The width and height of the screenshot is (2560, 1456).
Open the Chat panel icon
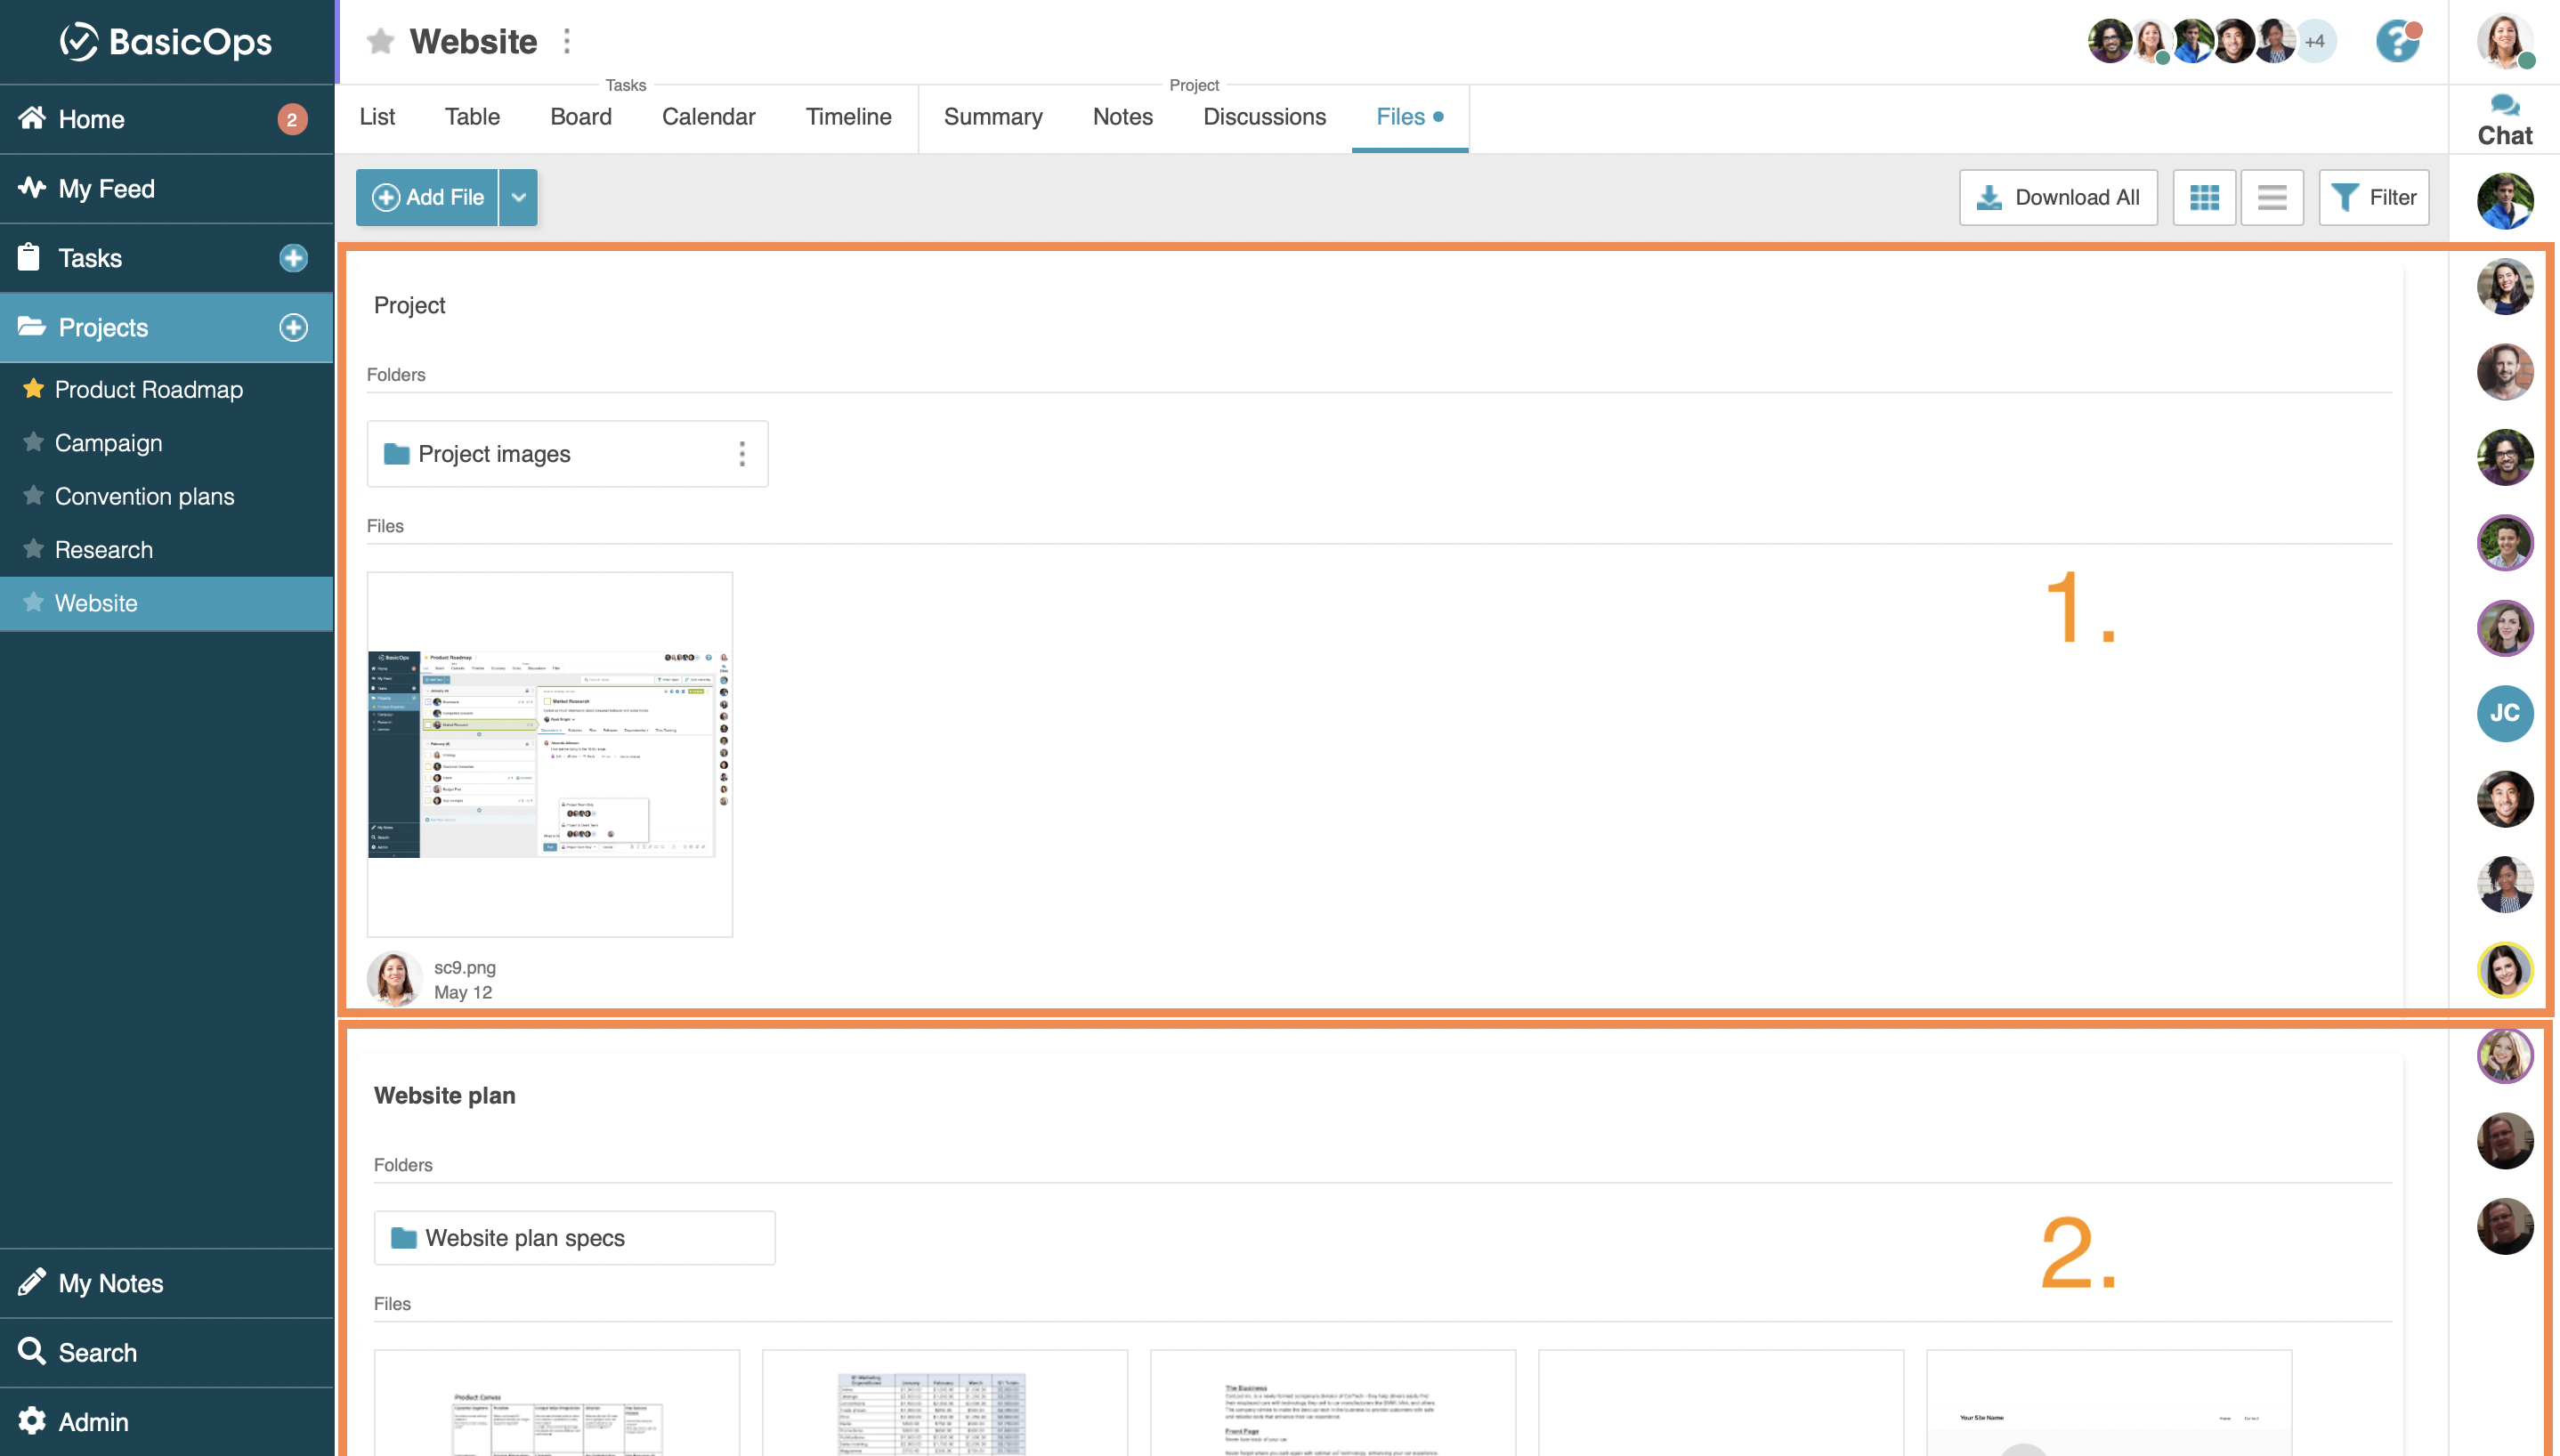[x=2505, y=119]
